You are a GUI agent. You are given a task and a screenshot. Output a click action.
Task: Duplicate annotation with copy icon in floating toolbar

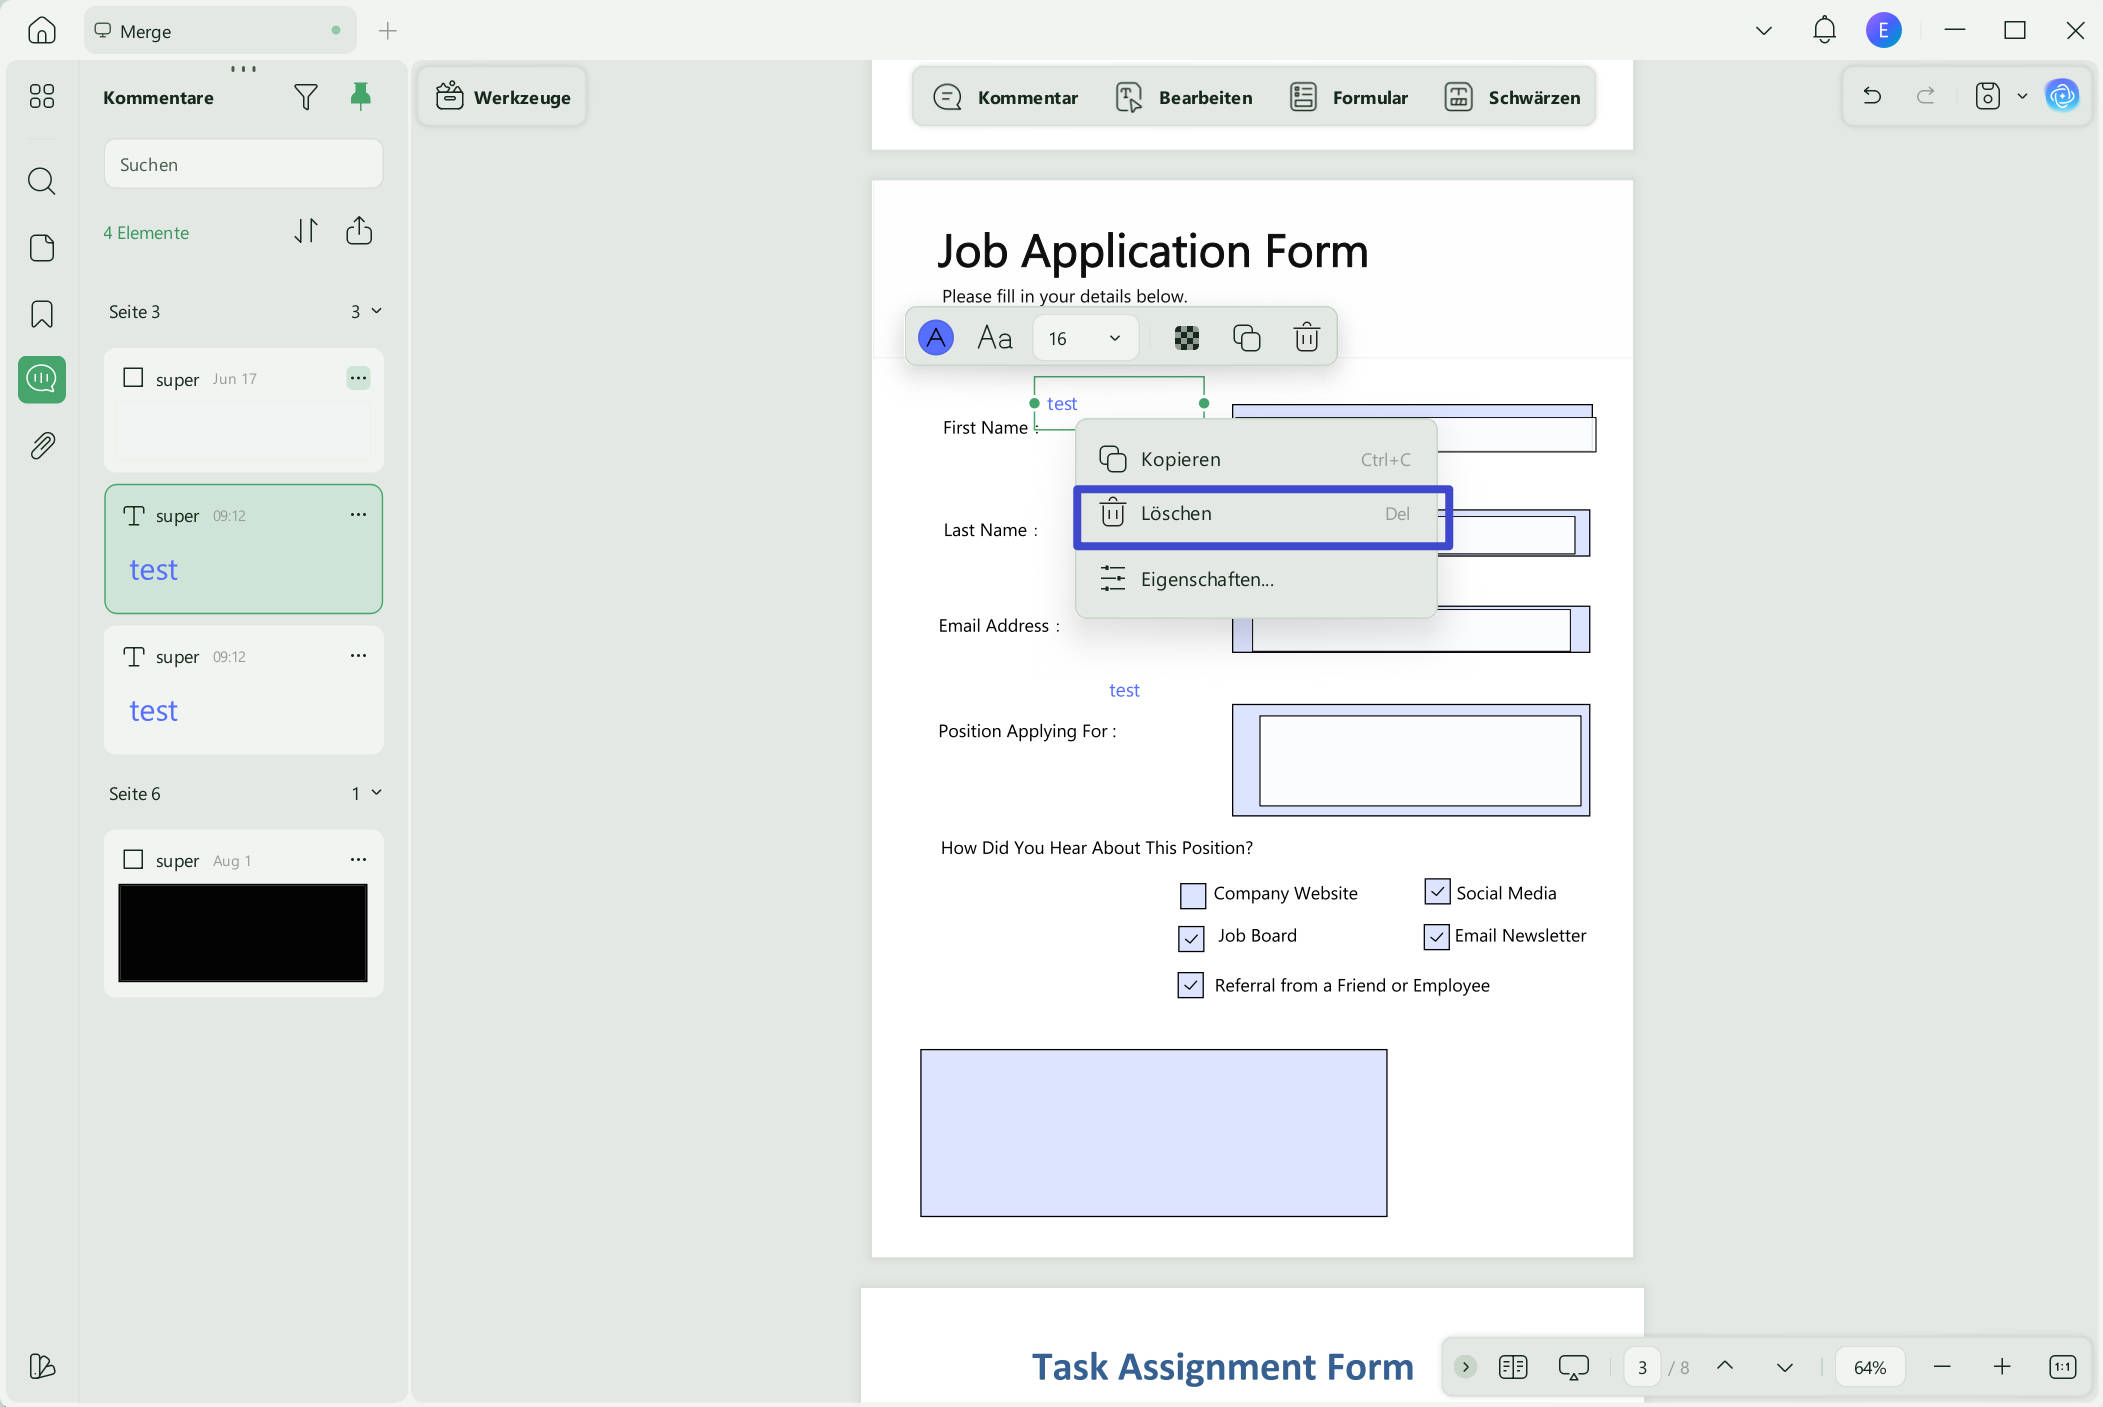pyautogui.click(x=1246, y=338)
